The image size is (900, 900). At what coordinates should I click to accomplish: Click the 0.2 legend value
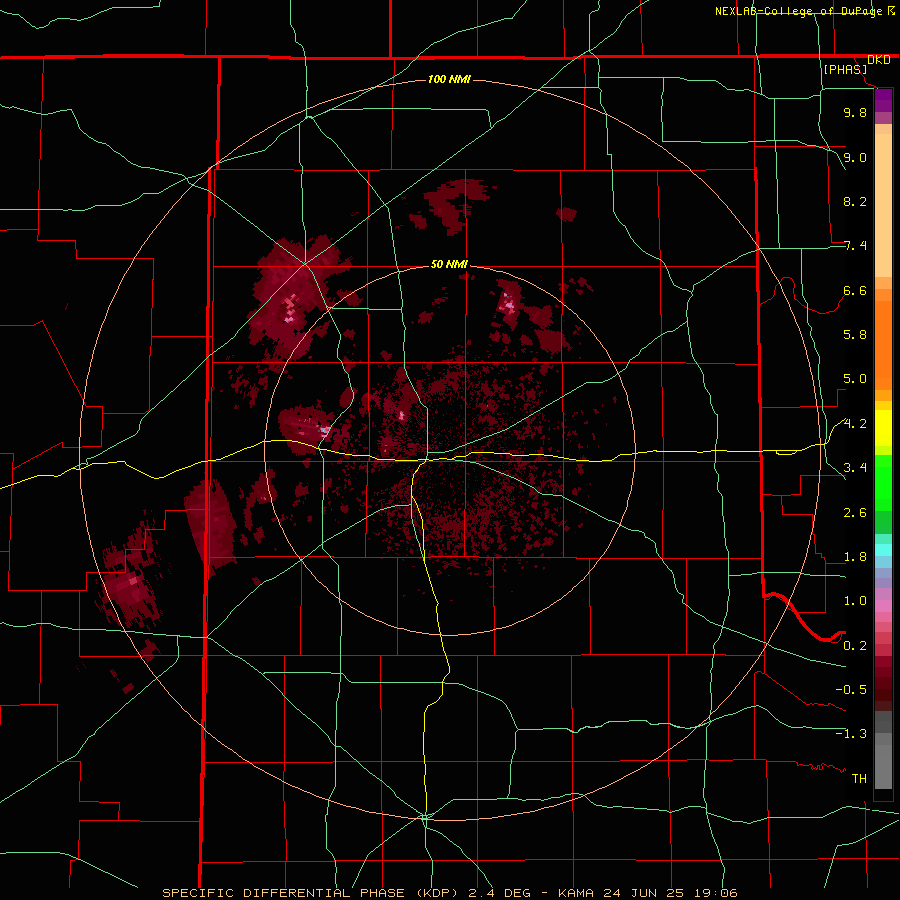855,646
